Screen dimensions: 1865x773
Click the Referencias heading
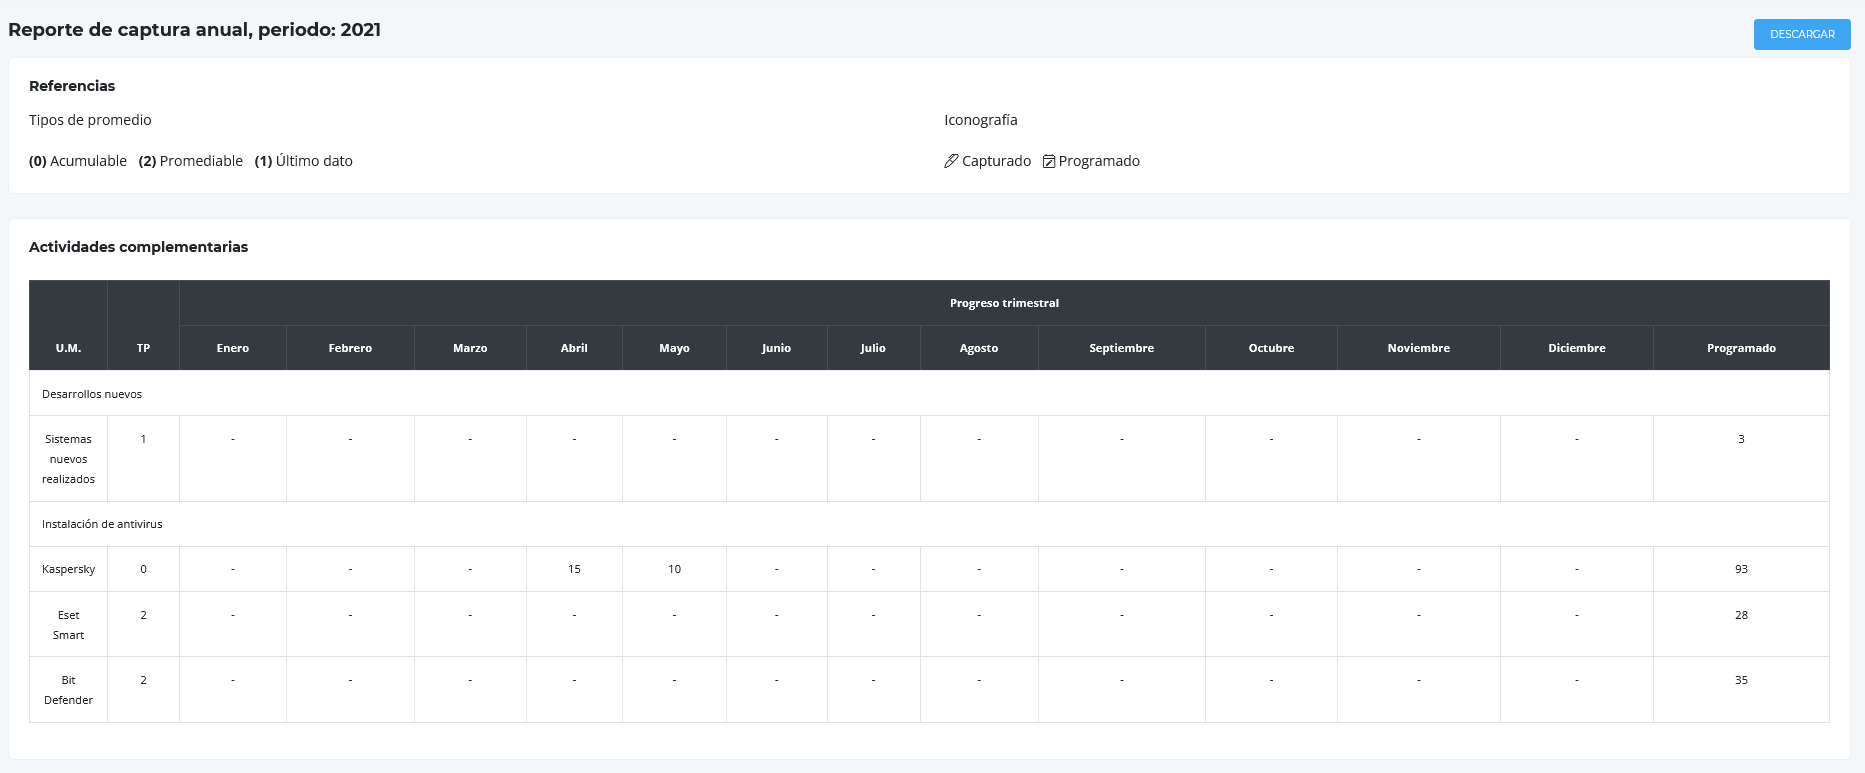(72, 86)
